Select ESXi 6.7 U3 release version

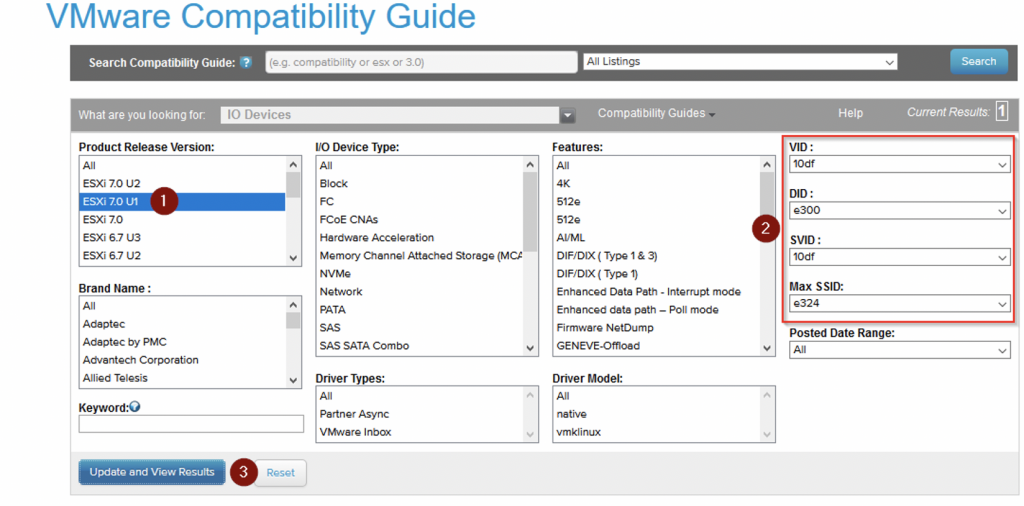pyautogui.click(x=182, y=238)
